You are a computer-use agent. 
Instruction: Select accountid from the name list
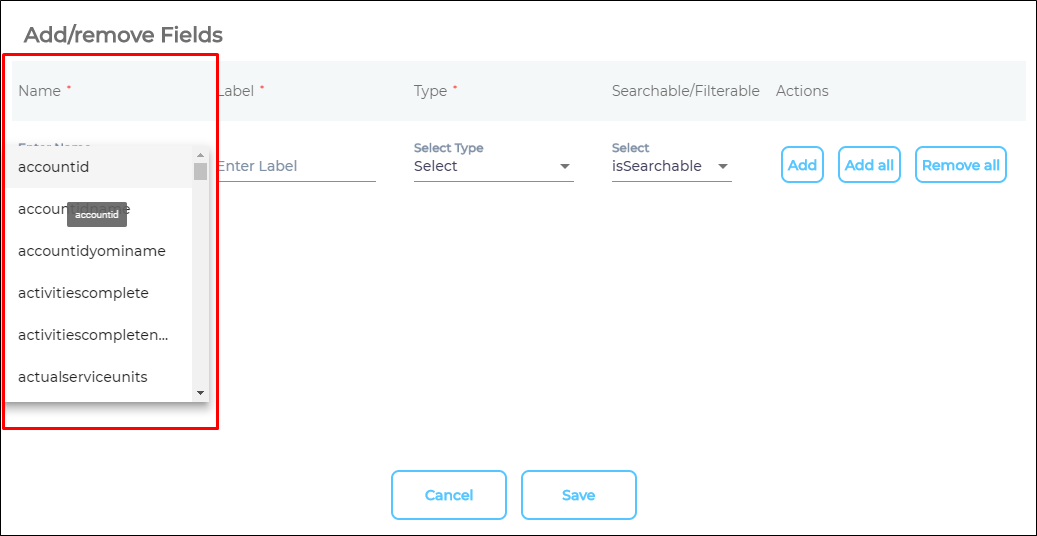point(54,167)
